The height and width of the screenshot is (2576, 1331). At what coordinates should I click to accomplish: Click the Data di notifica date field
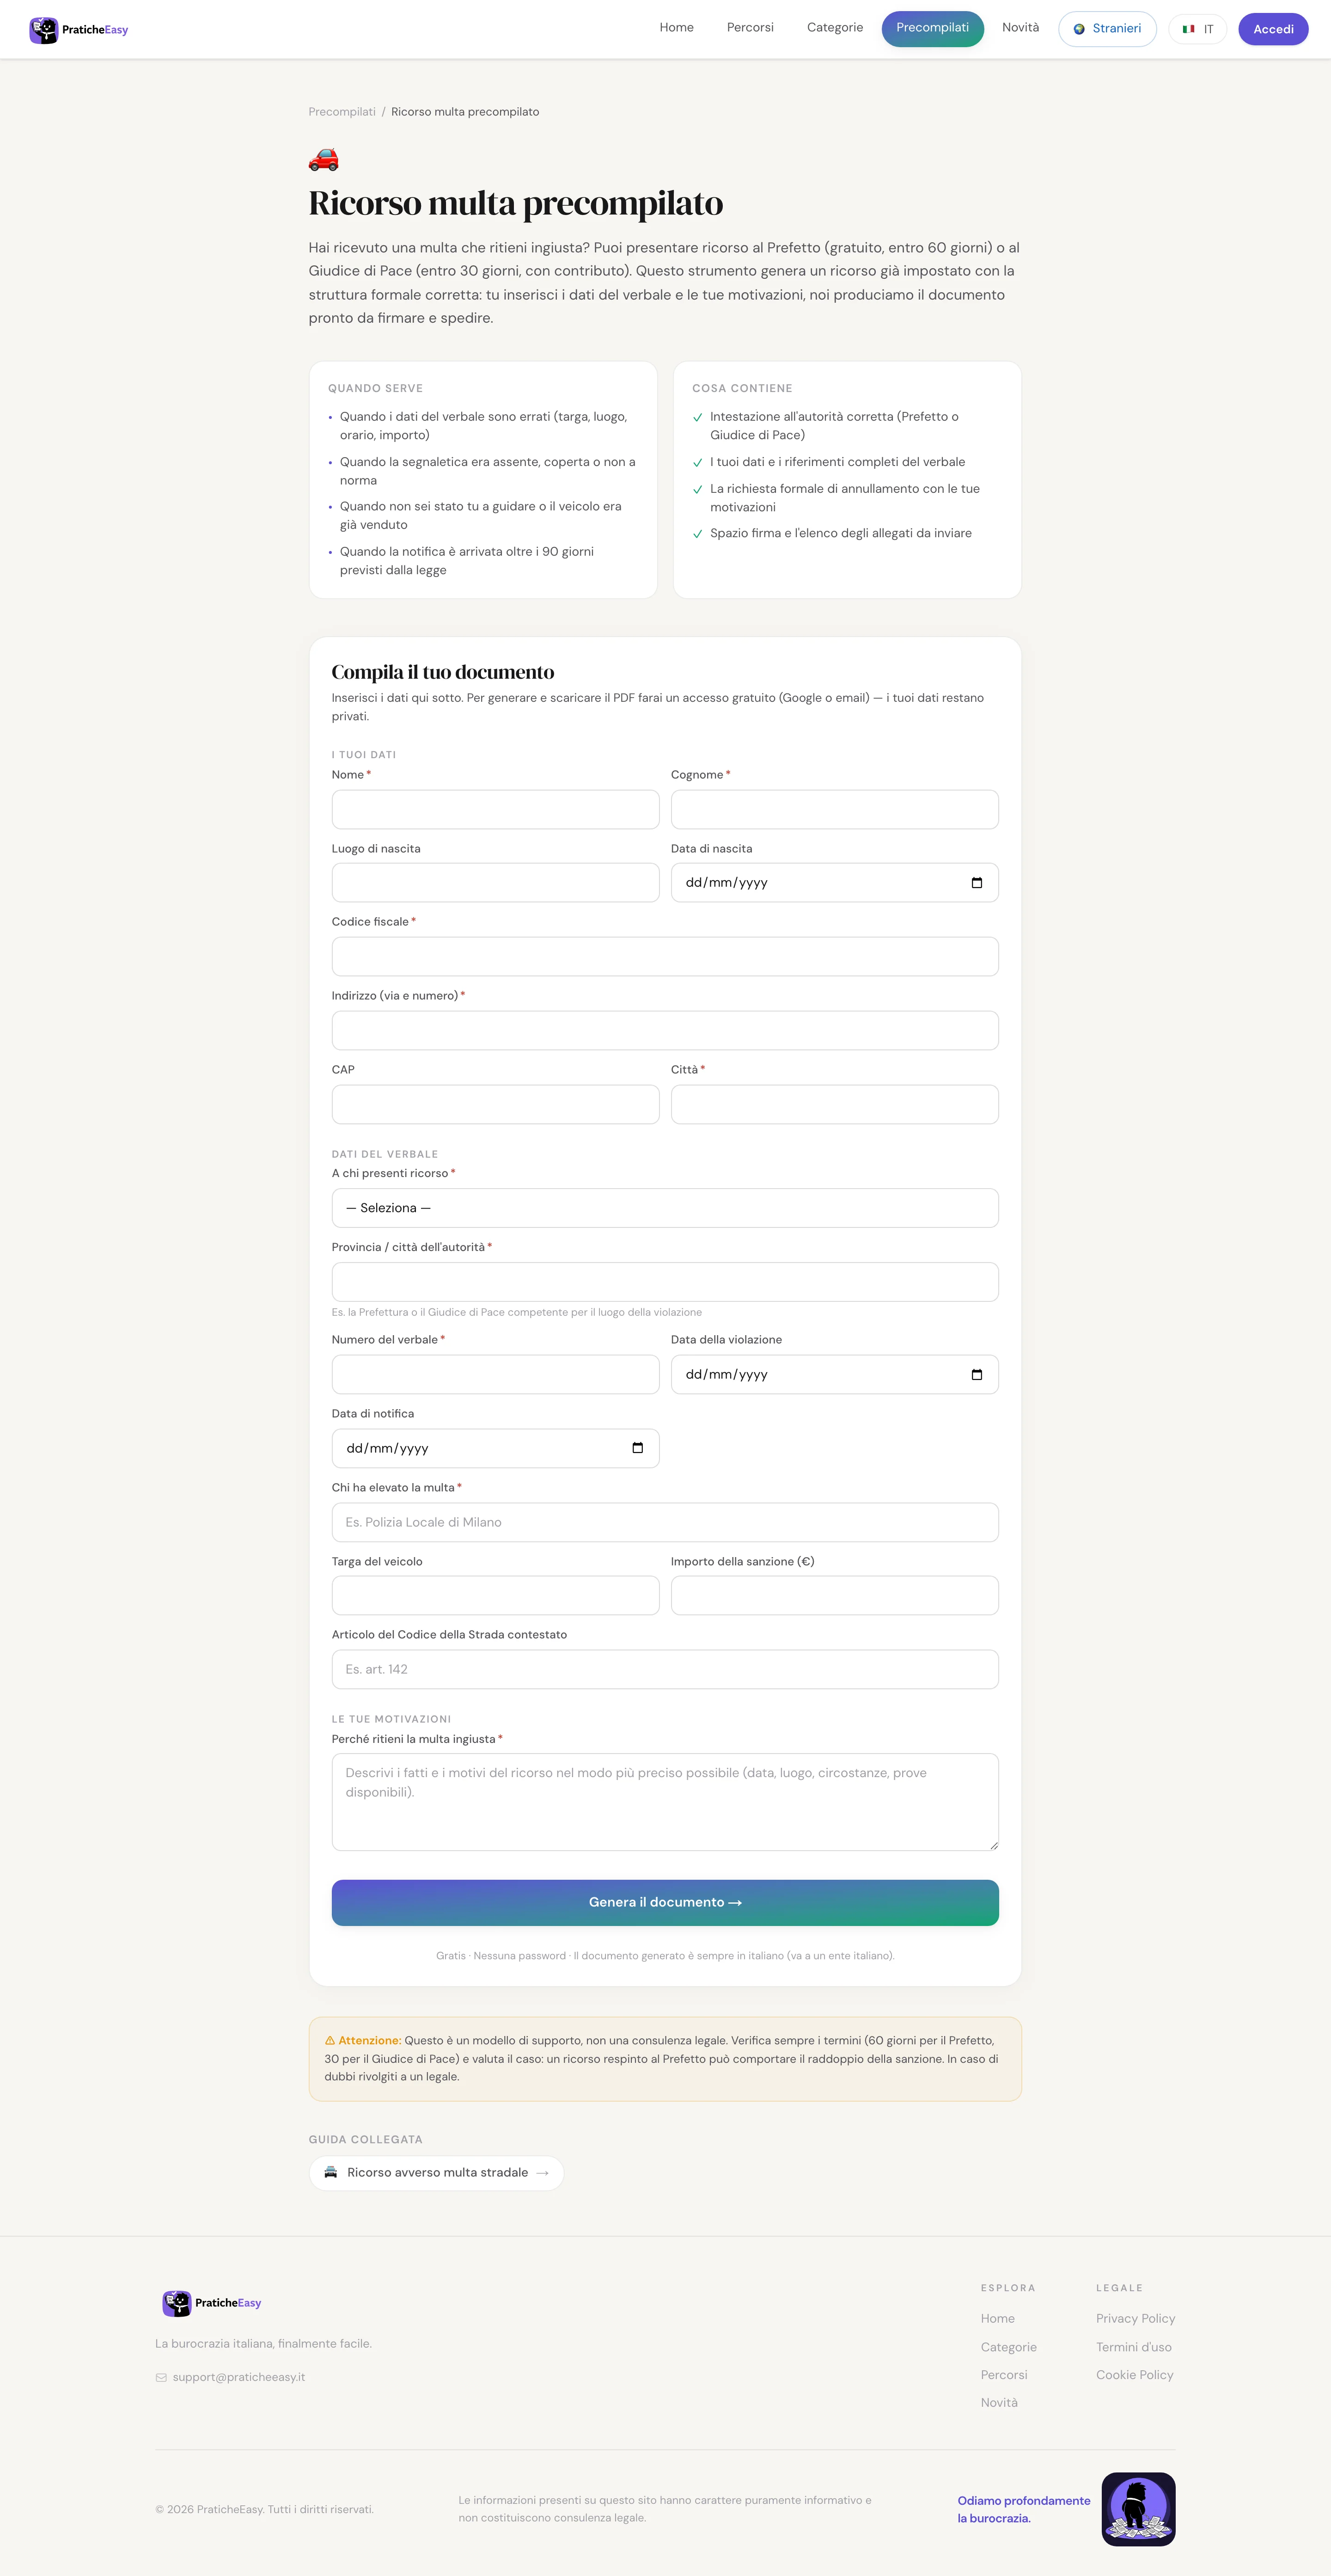[495, 1448]
